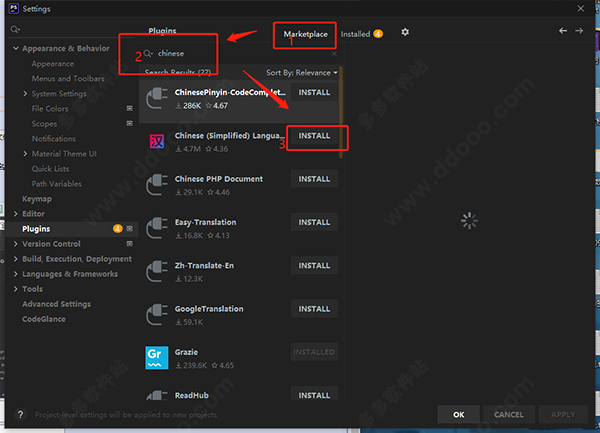Click ChinesePinyin-CodeCompletion plugin icon
Viewport: 600px width, 433px height.
[x=157, y=98]
